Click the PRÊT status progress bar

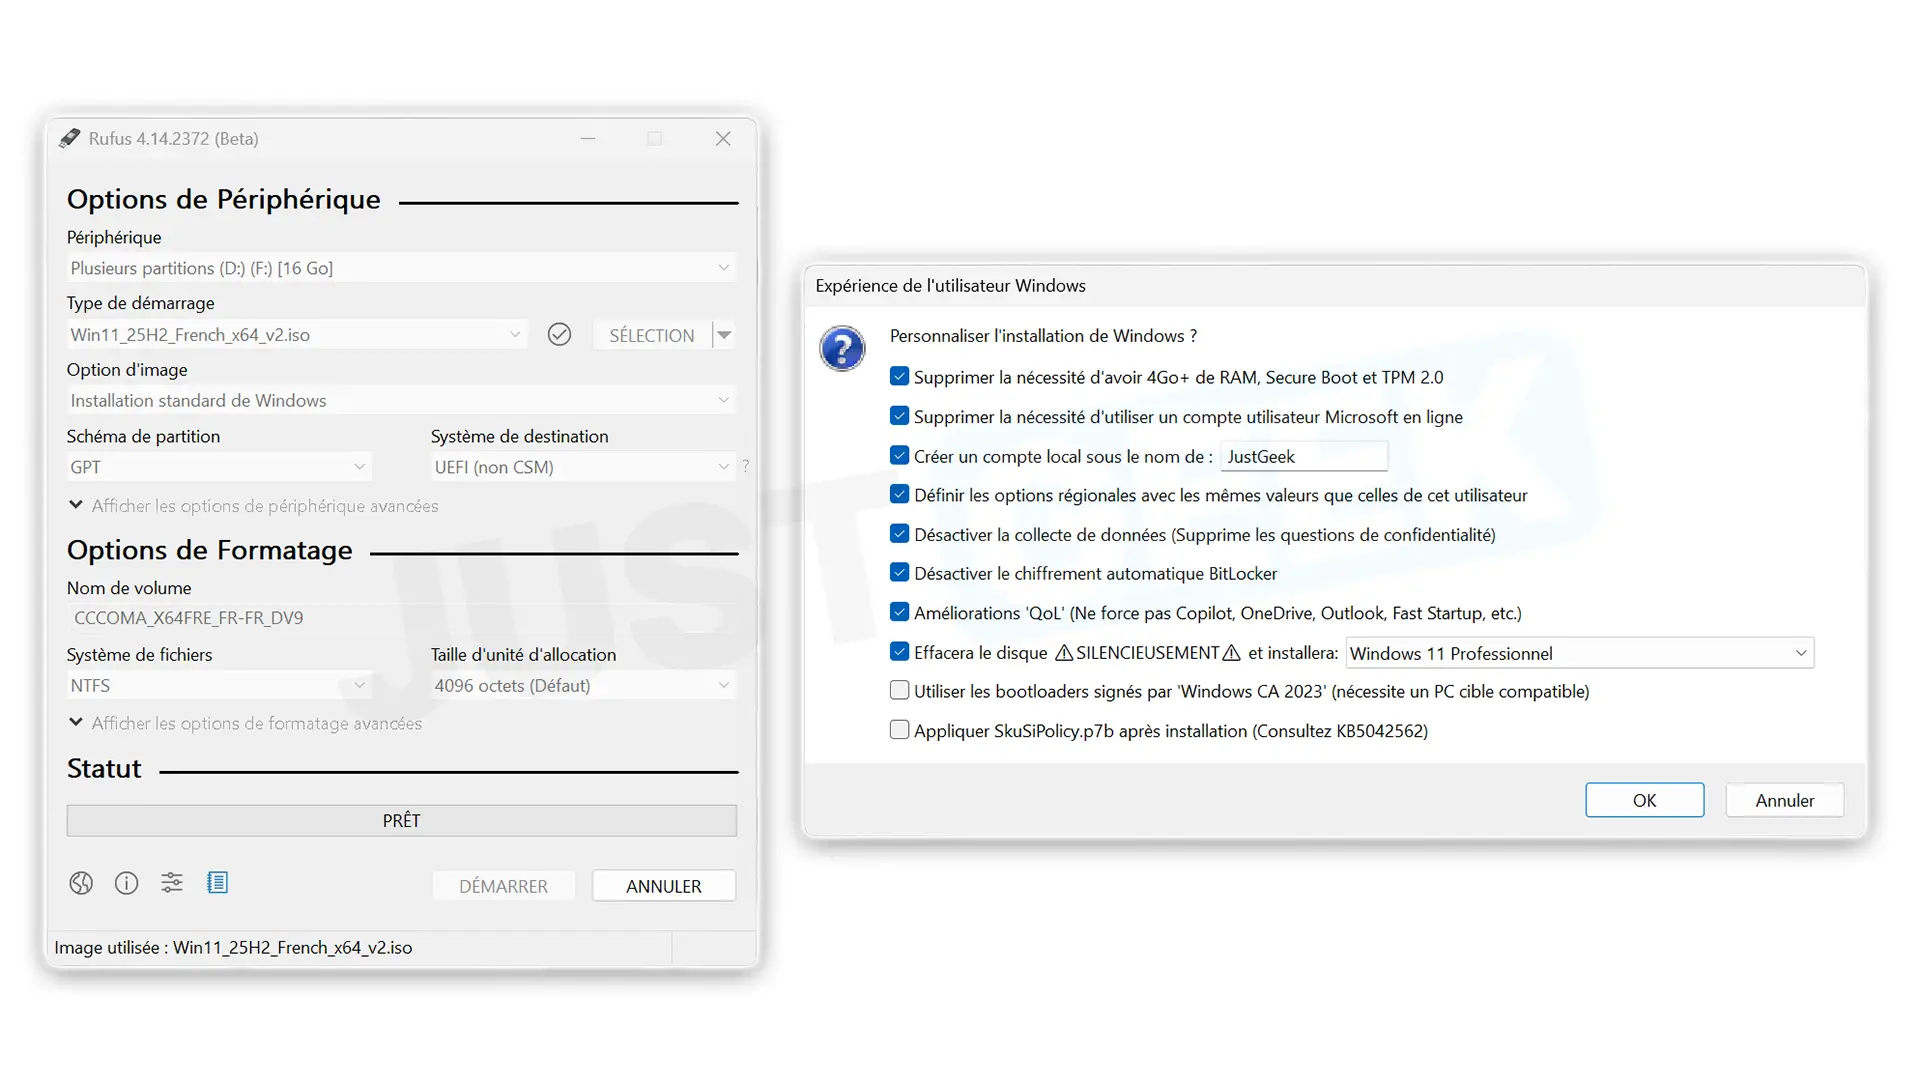pos(402,821)
